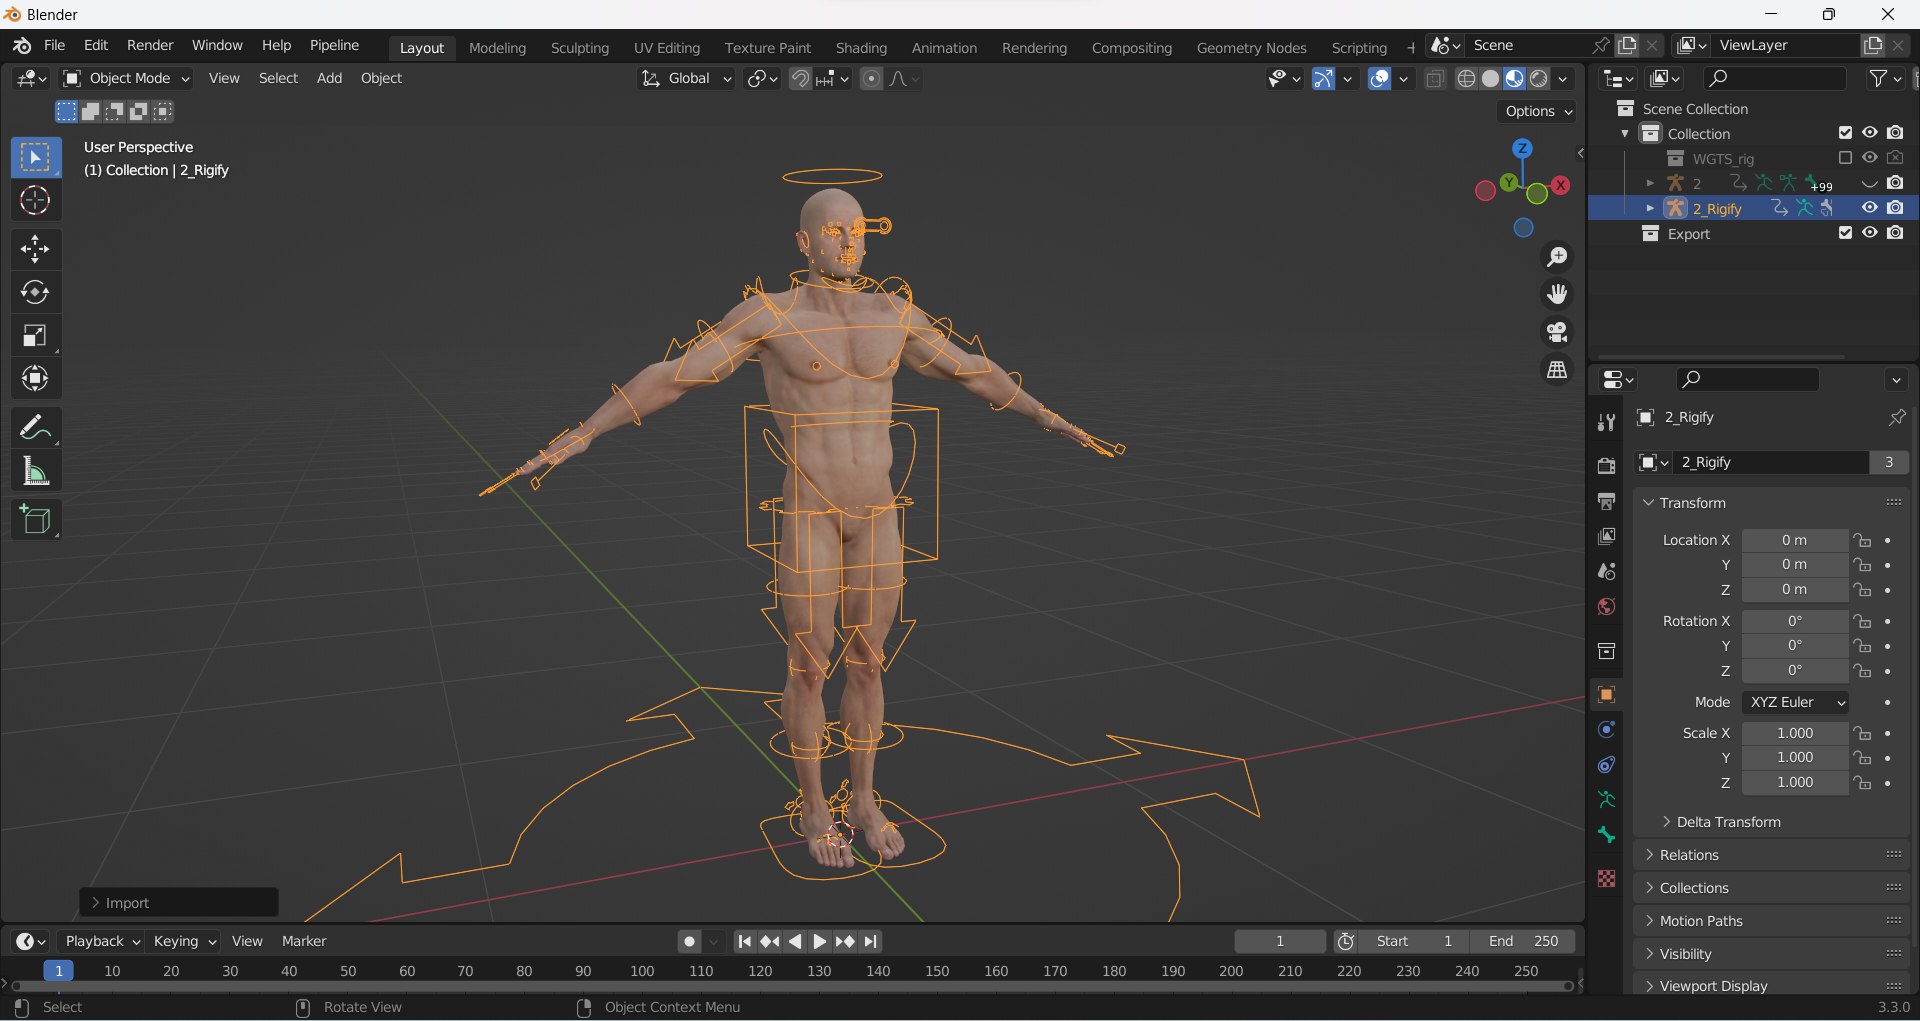Expand the Import operator panel

click(178, 903)
